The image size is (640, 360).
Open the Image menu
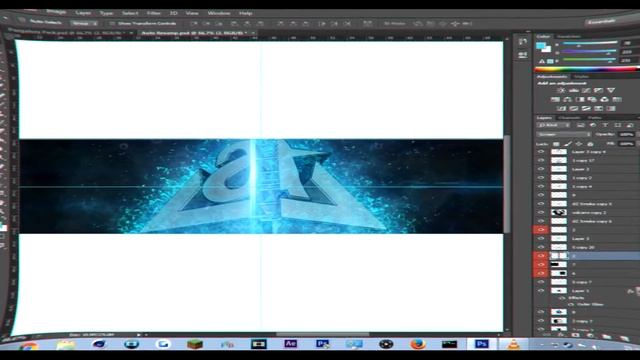tap(56, 11)
